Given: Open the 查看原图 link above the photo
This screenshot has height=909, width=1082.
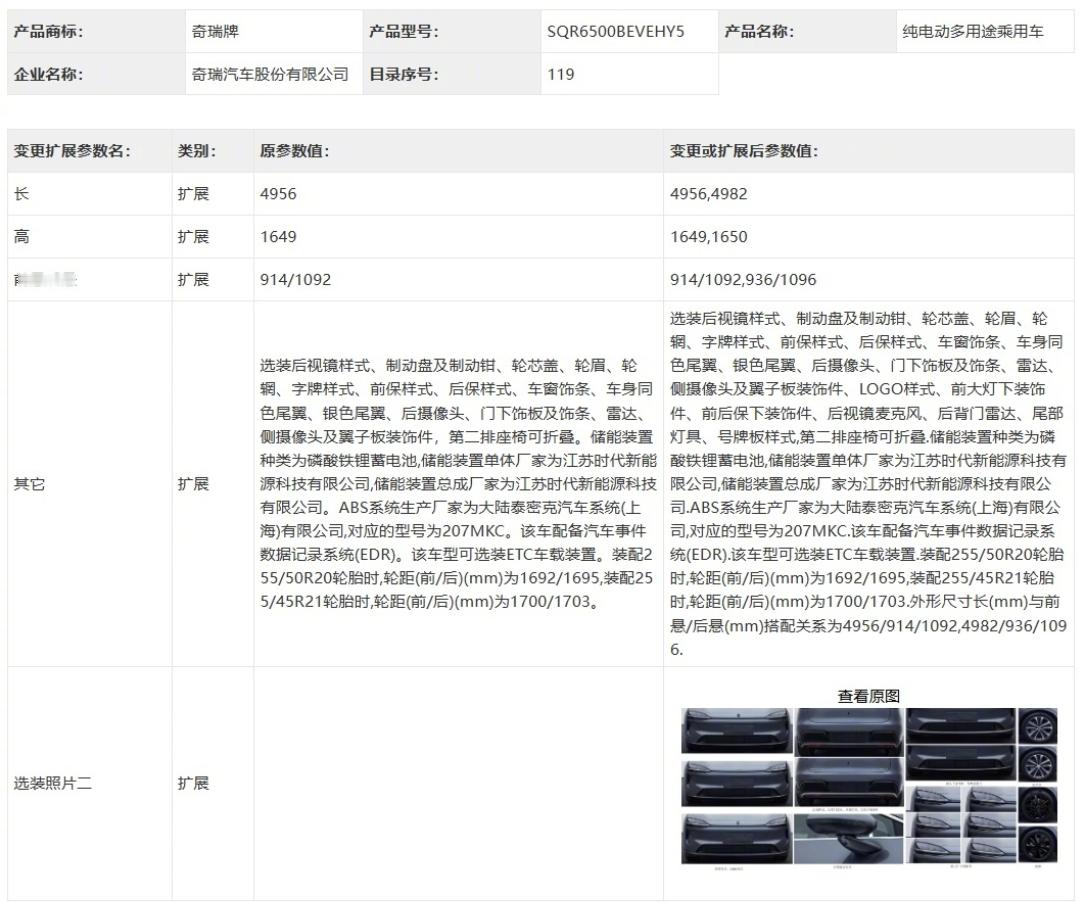Looking at the screenshot, I should coord(868,696).
